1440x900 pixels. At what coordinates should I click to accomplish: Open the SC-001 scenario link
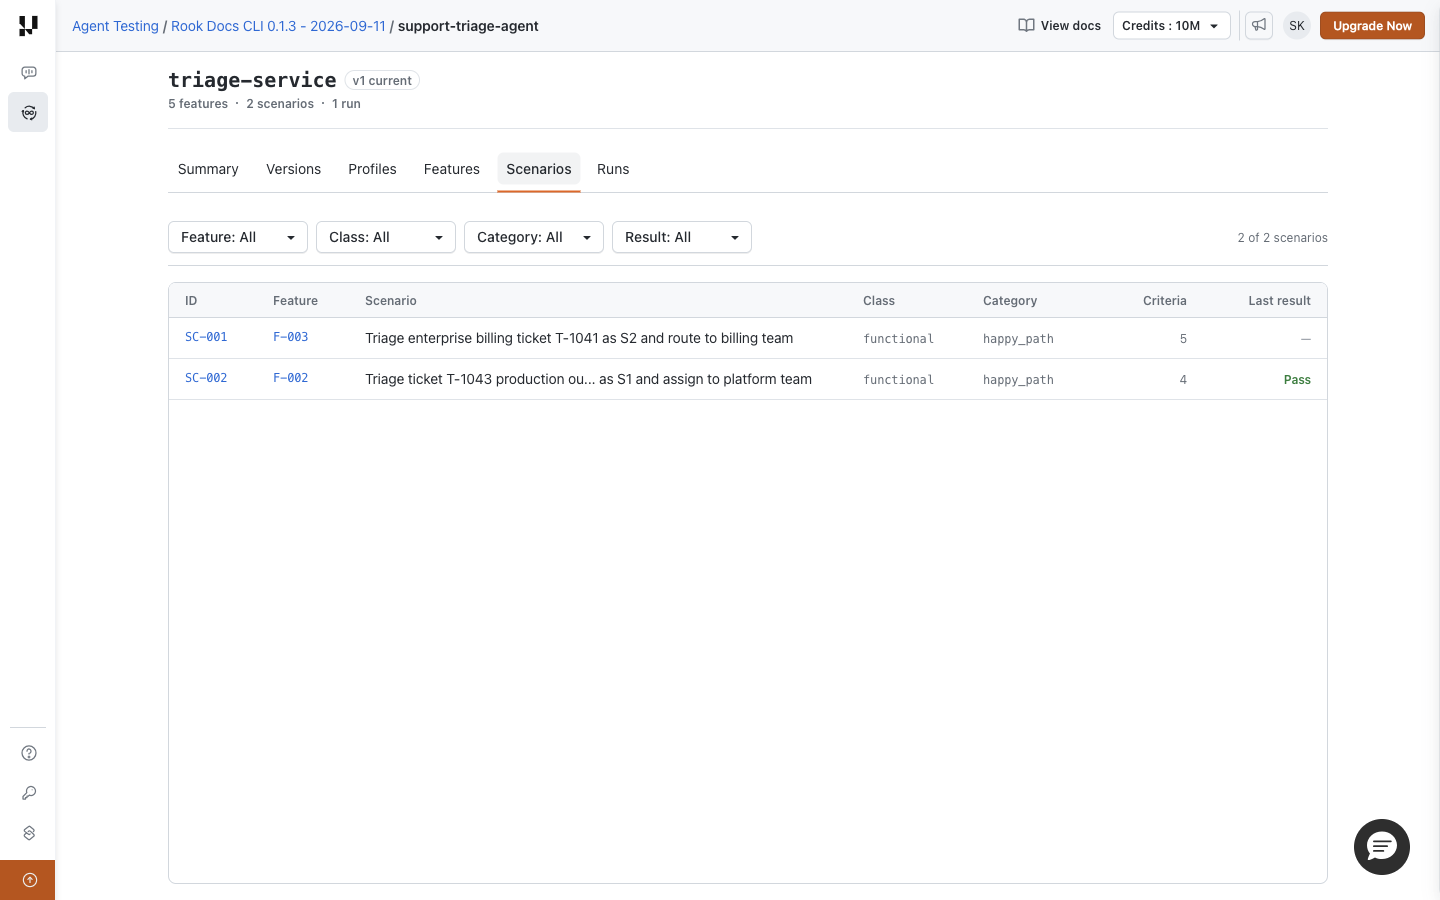tap(206, 337)
